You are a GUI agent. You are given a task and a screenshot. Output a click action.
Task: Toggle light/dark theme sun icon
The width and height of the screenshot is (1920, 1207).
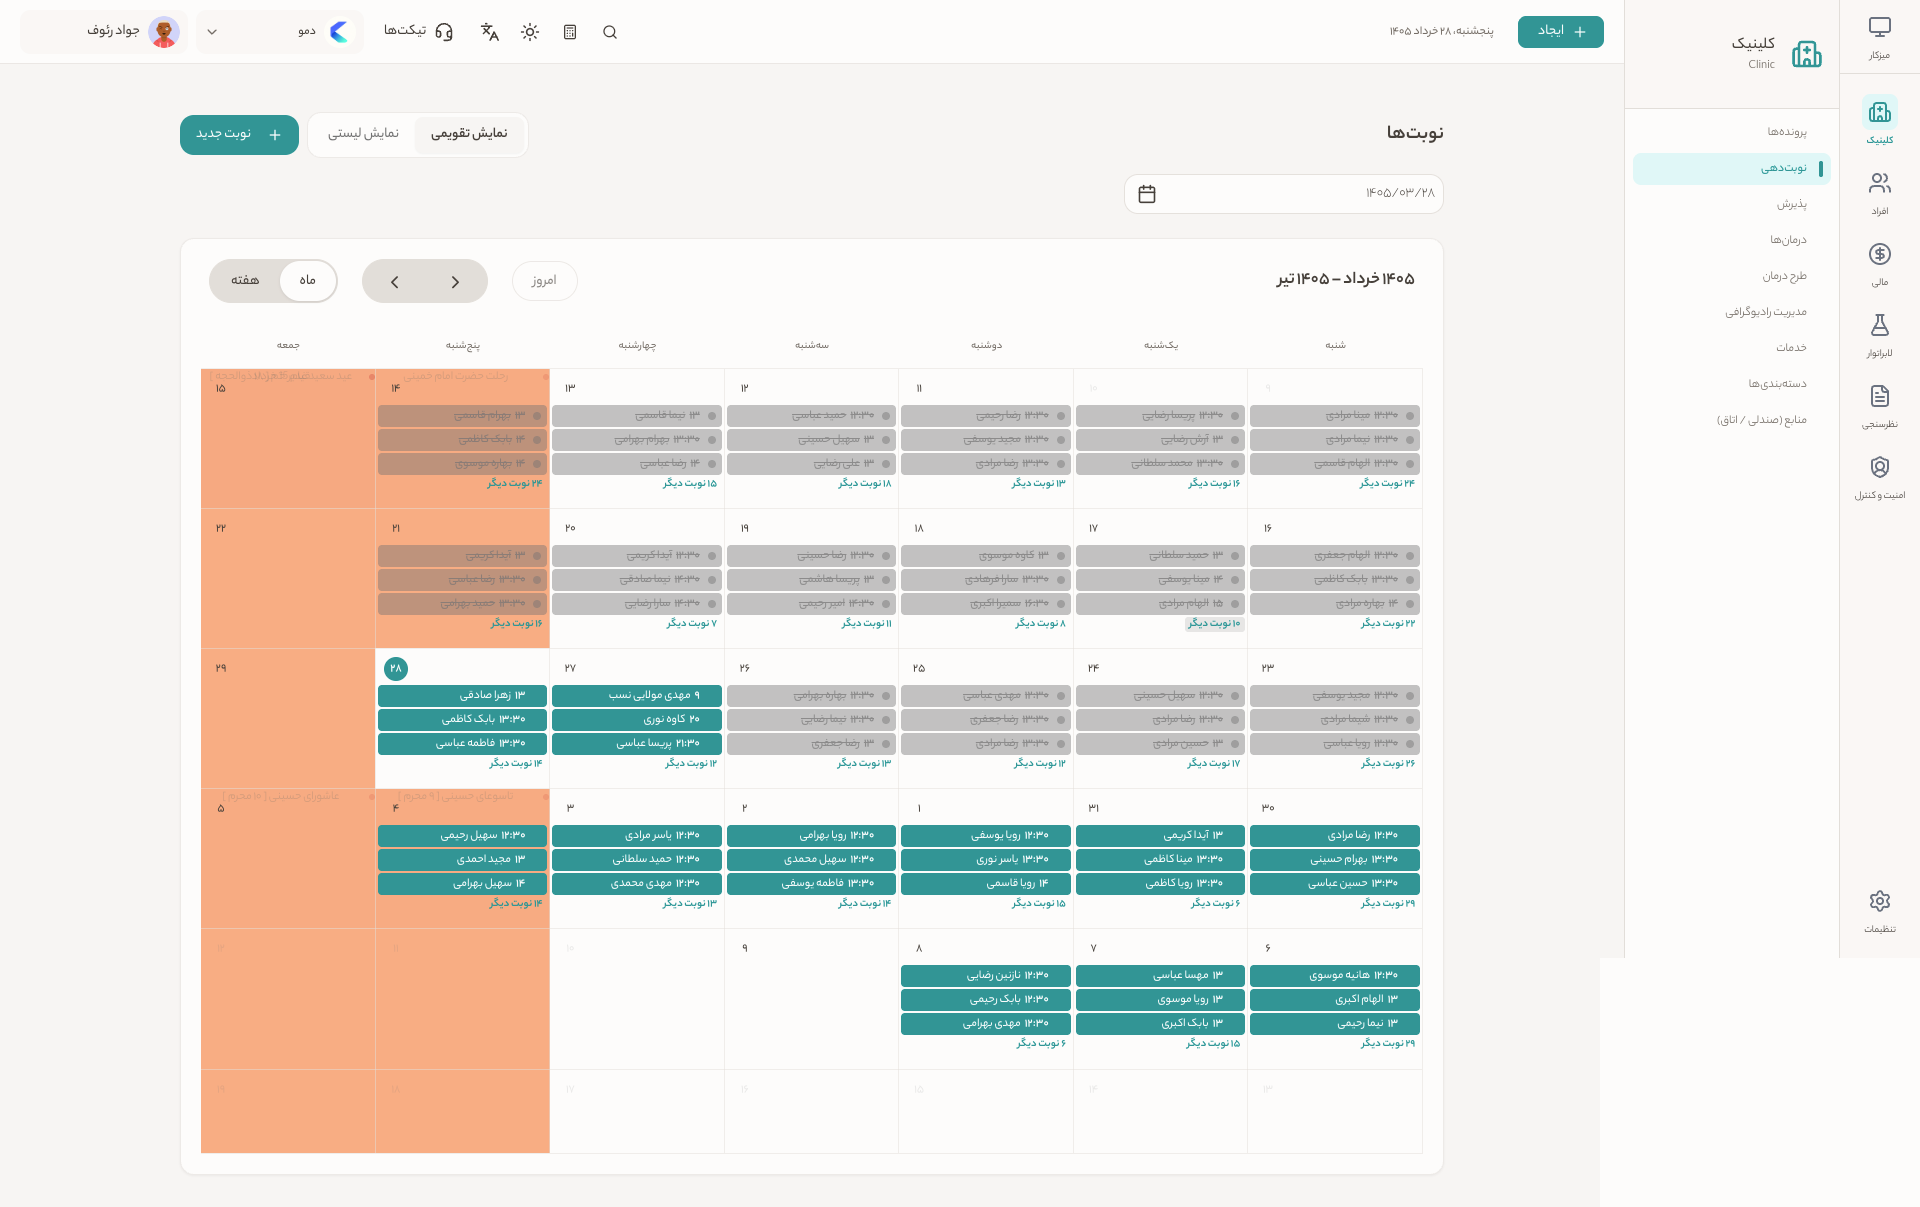tap(530, 32)
